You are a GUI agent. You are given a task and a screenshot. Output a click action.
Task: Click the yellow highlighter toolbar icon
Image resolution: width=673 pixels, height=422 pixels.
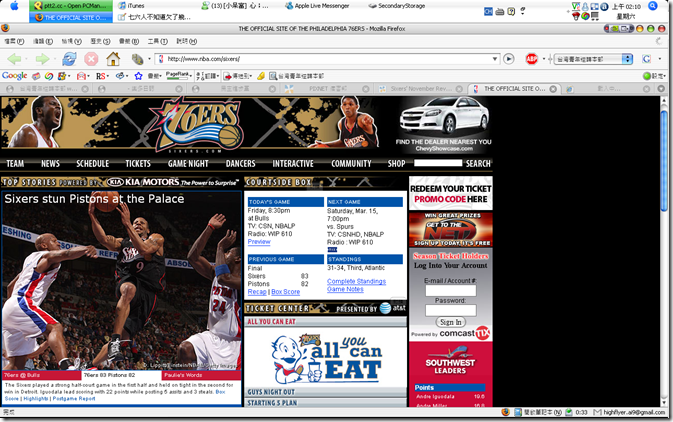pos(261,76)
